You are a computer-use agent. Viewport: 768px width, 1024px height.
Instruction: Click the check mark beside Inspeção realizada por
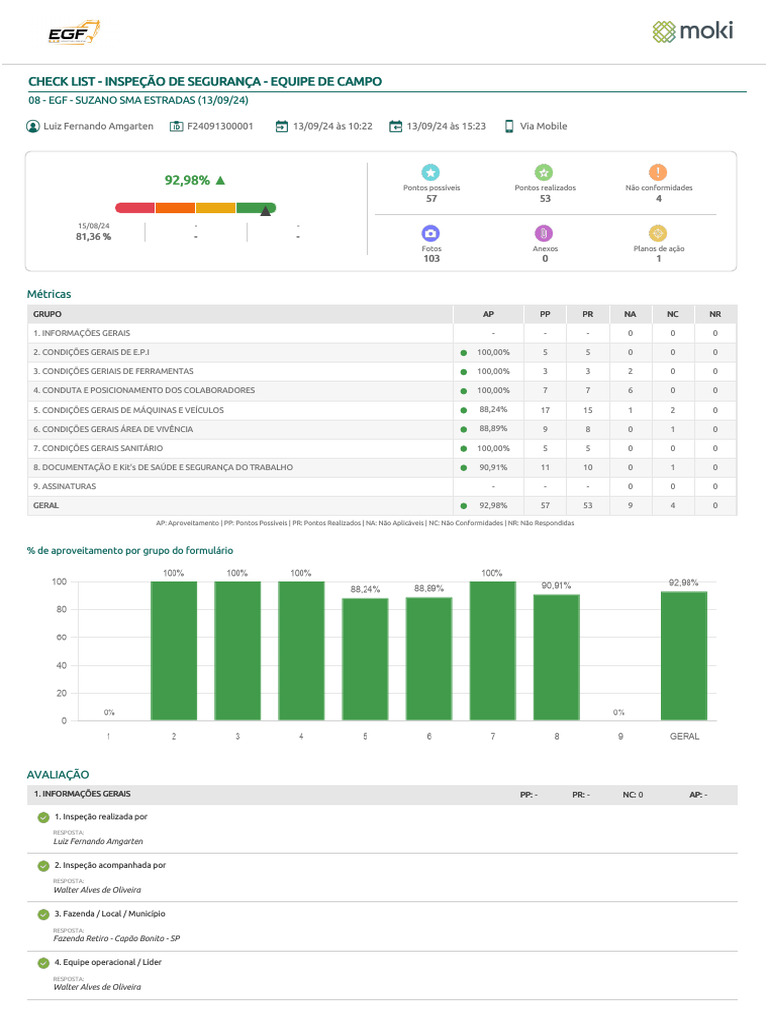[x=43, y=817]
